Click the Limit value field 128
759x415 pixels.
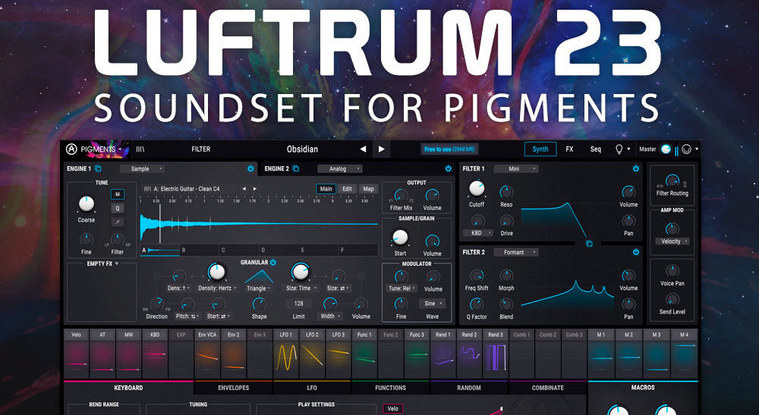(299, 304)
